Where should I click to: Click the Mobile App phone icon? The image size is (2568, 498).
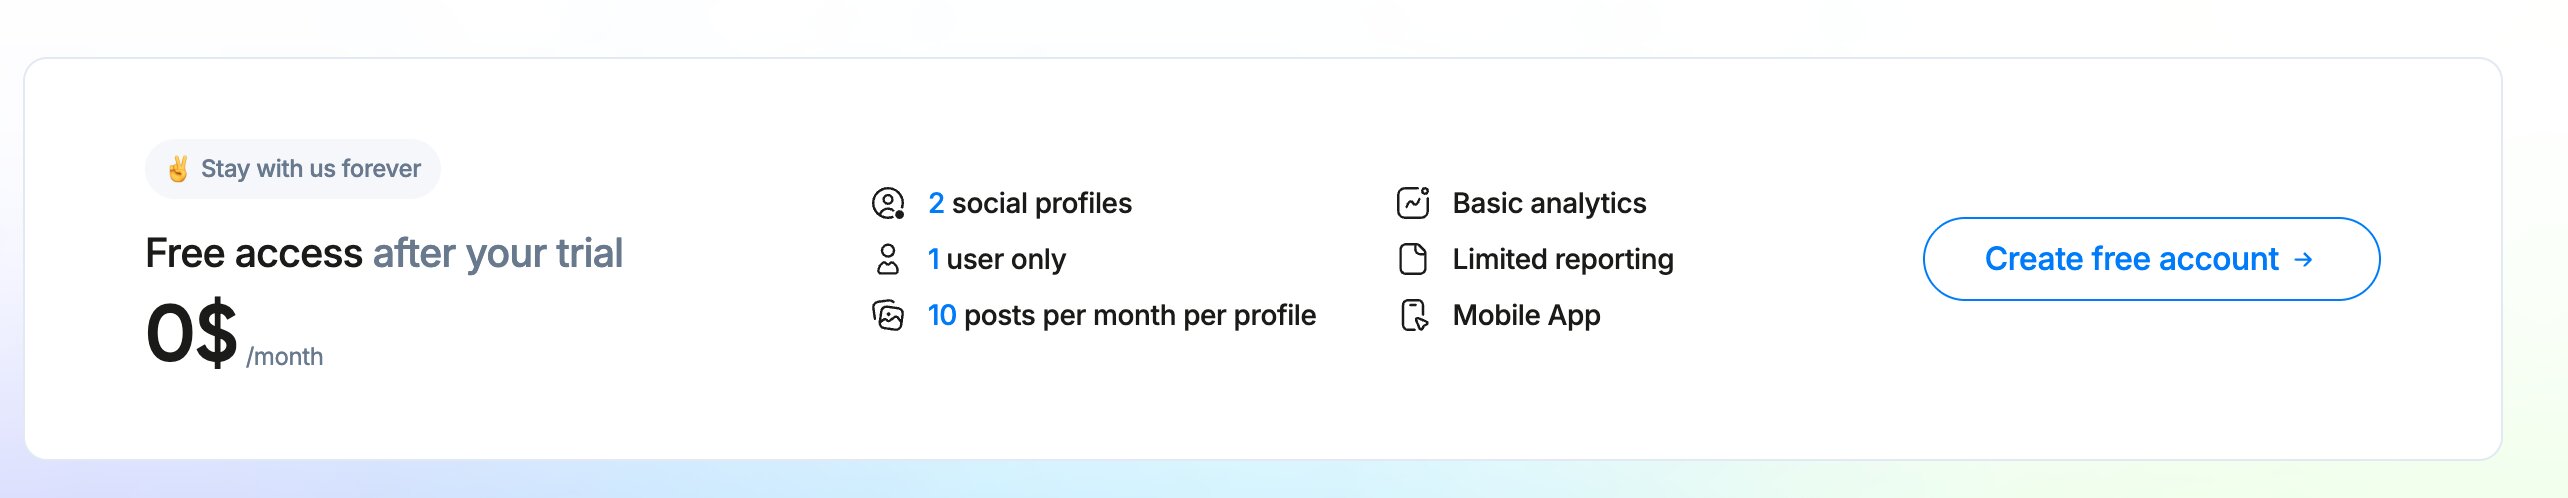point(1413,315)
